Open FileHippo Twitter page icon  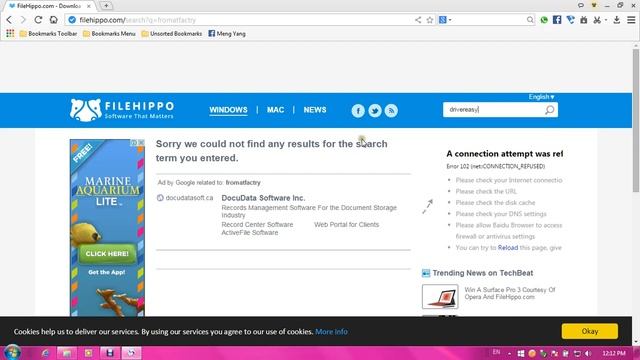tap(375, 111)
